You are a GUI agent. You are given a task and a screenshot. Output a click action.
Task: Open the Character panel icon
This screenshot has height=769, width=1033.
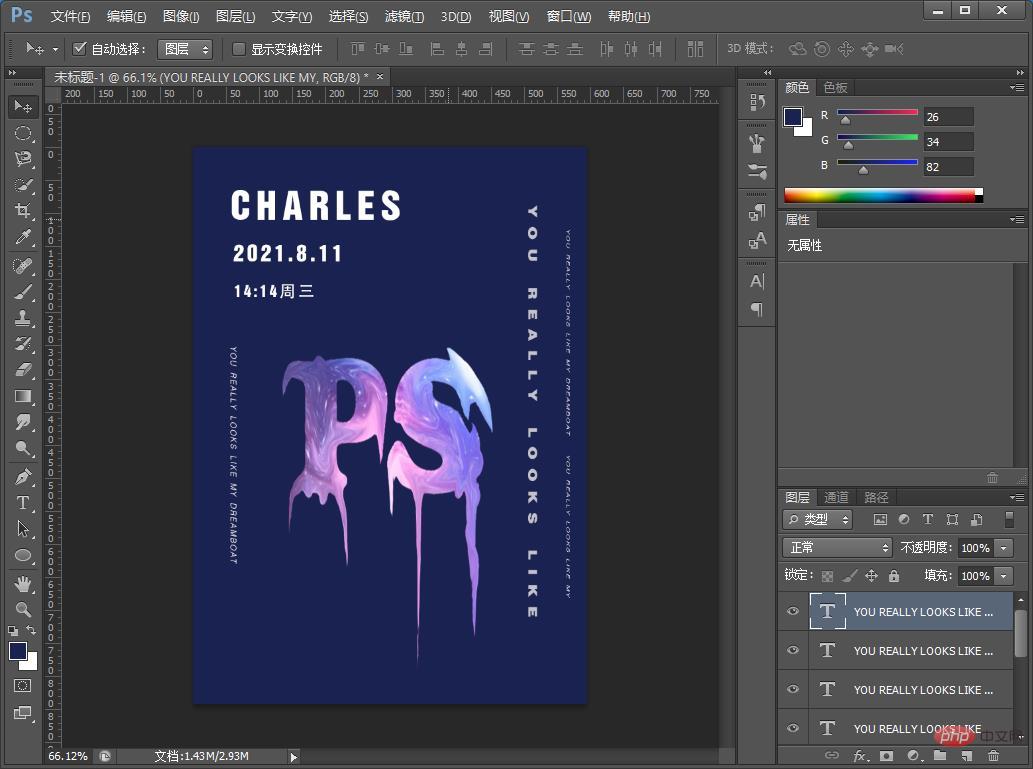point(757,281)
